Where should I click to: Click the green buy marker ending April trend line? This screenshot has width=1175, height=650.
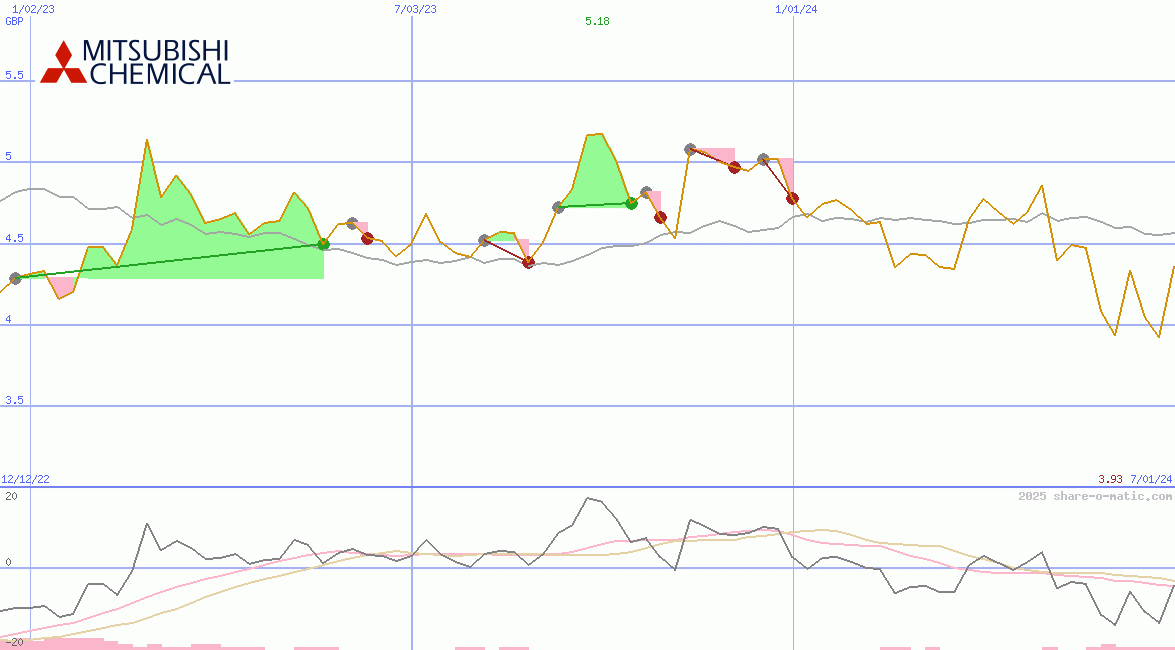[322, 243]
